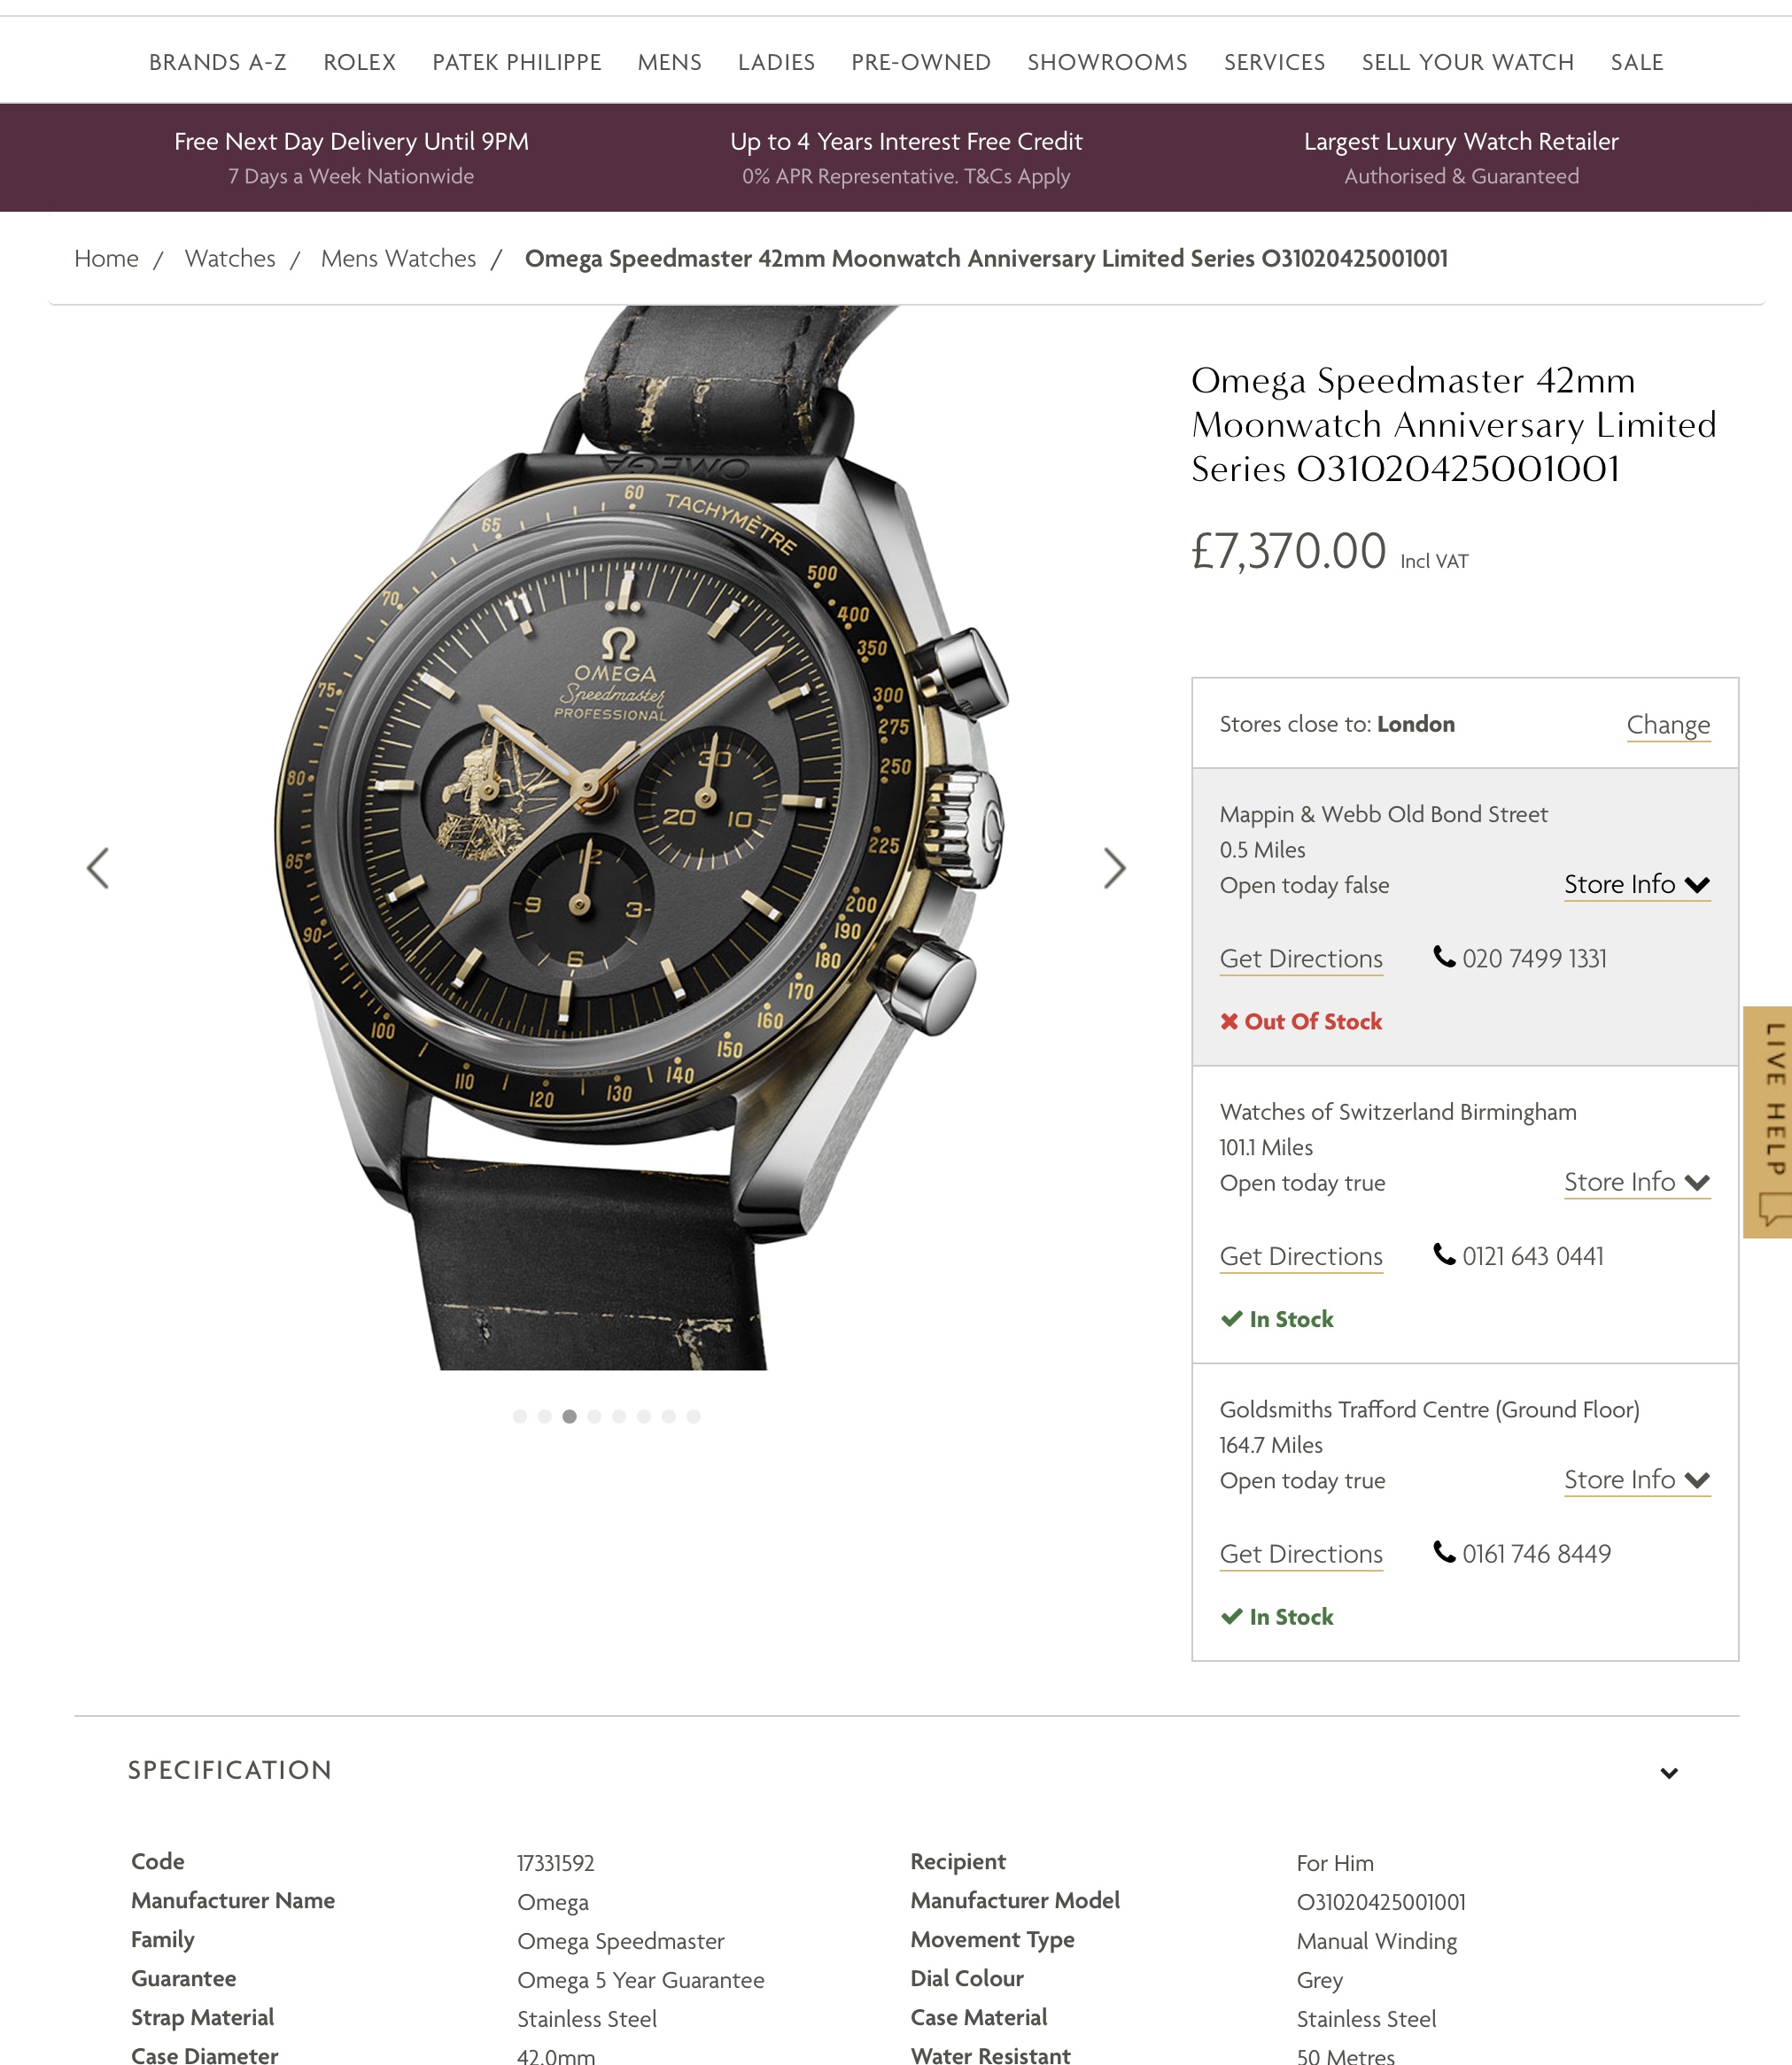Click Birmingham store phone icon
Screen dimensions: 1792x2065
coord(1444,1254)
